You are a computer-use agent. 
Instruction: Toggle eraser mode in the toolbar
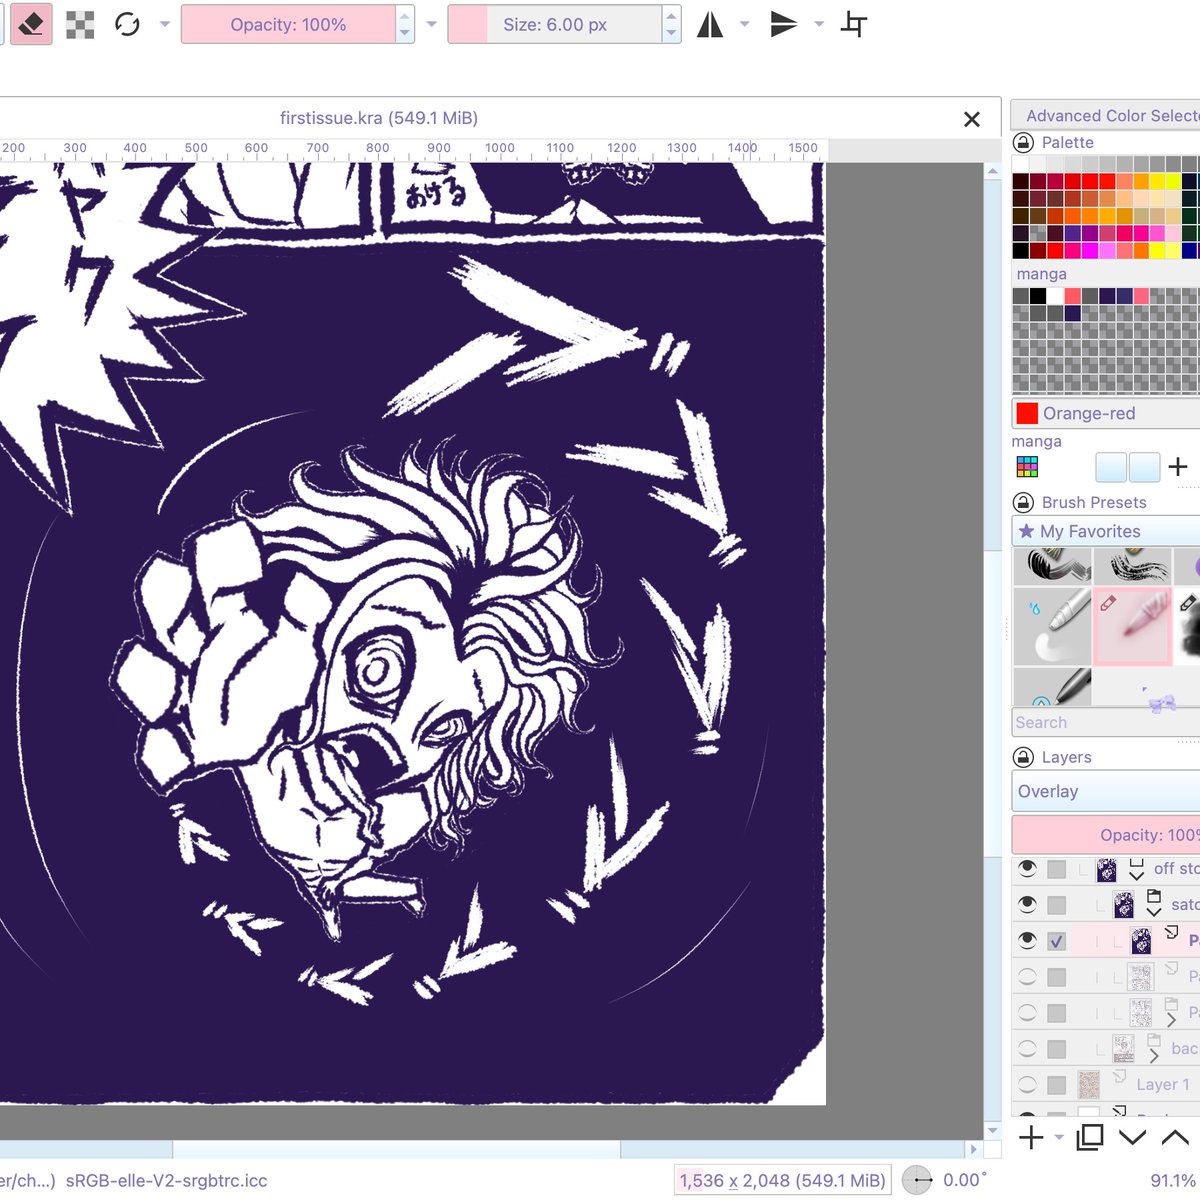click(30, 25)
